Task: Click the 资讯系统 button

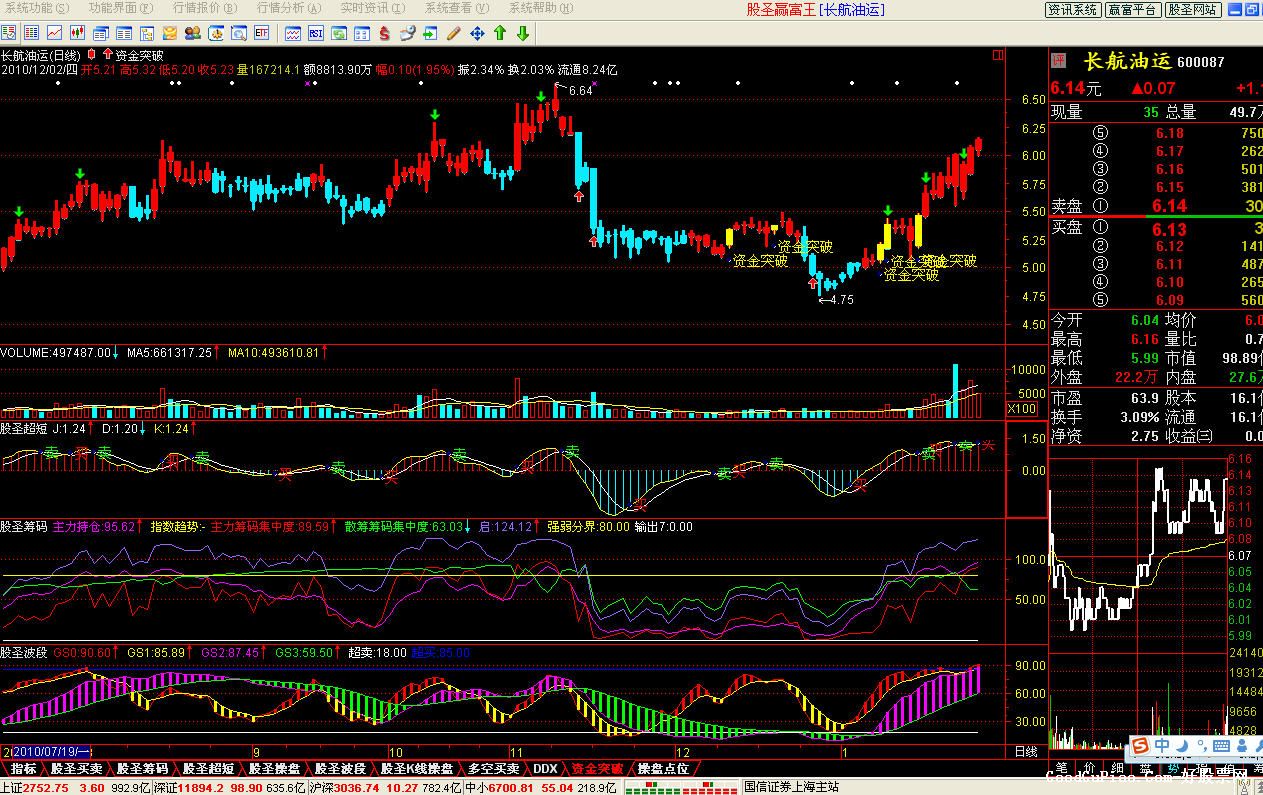Action: click(1073, 9)
